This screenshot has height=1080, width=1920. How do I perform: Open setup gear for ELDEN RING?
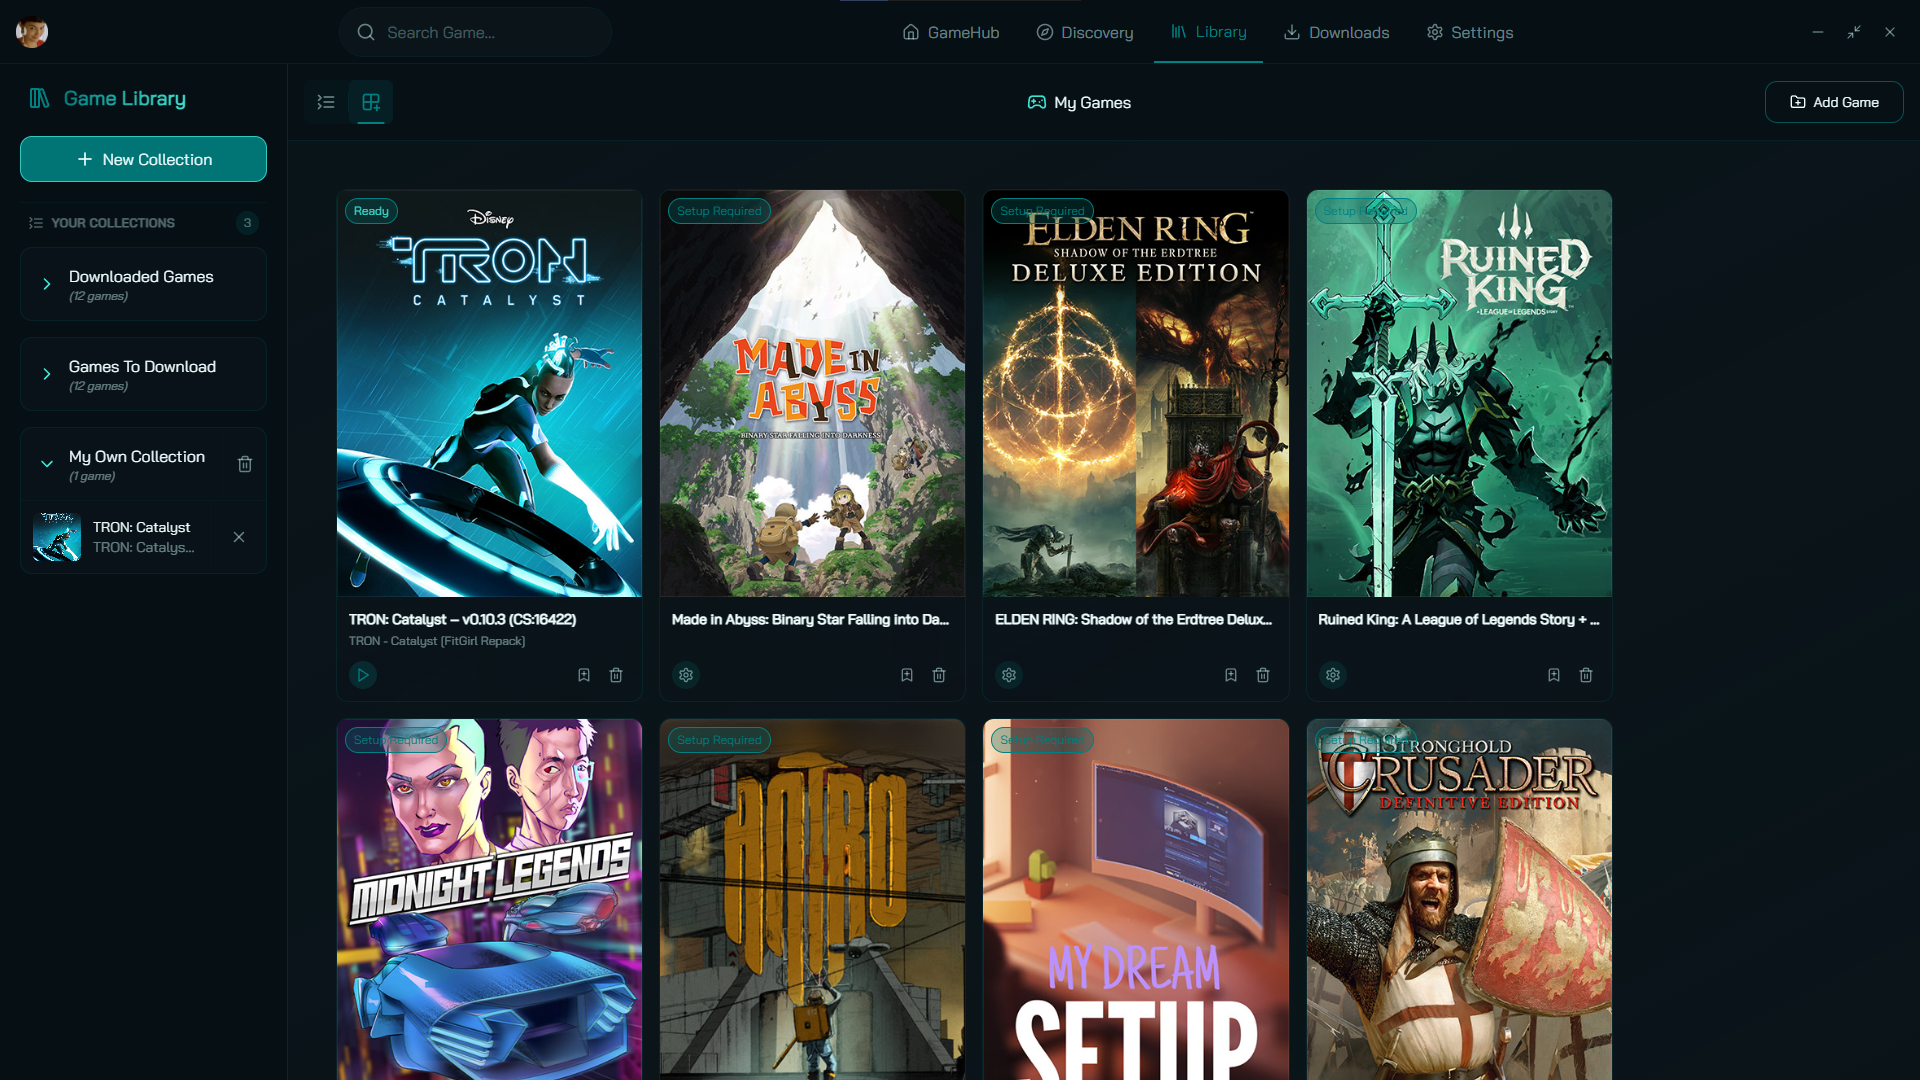point(1009,675)
